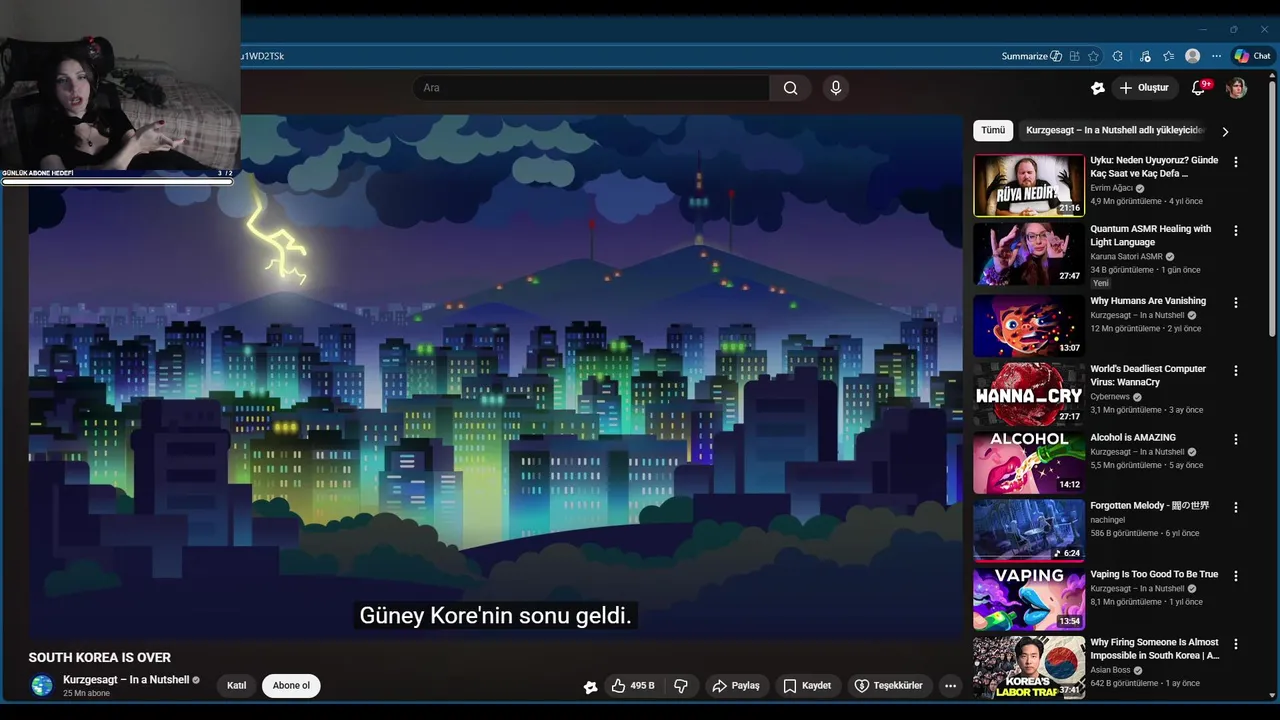Open Why Humans Are Vanishing thumbnail
This screenshot has width=1280, height=720.
click(x=1029, y=325)
